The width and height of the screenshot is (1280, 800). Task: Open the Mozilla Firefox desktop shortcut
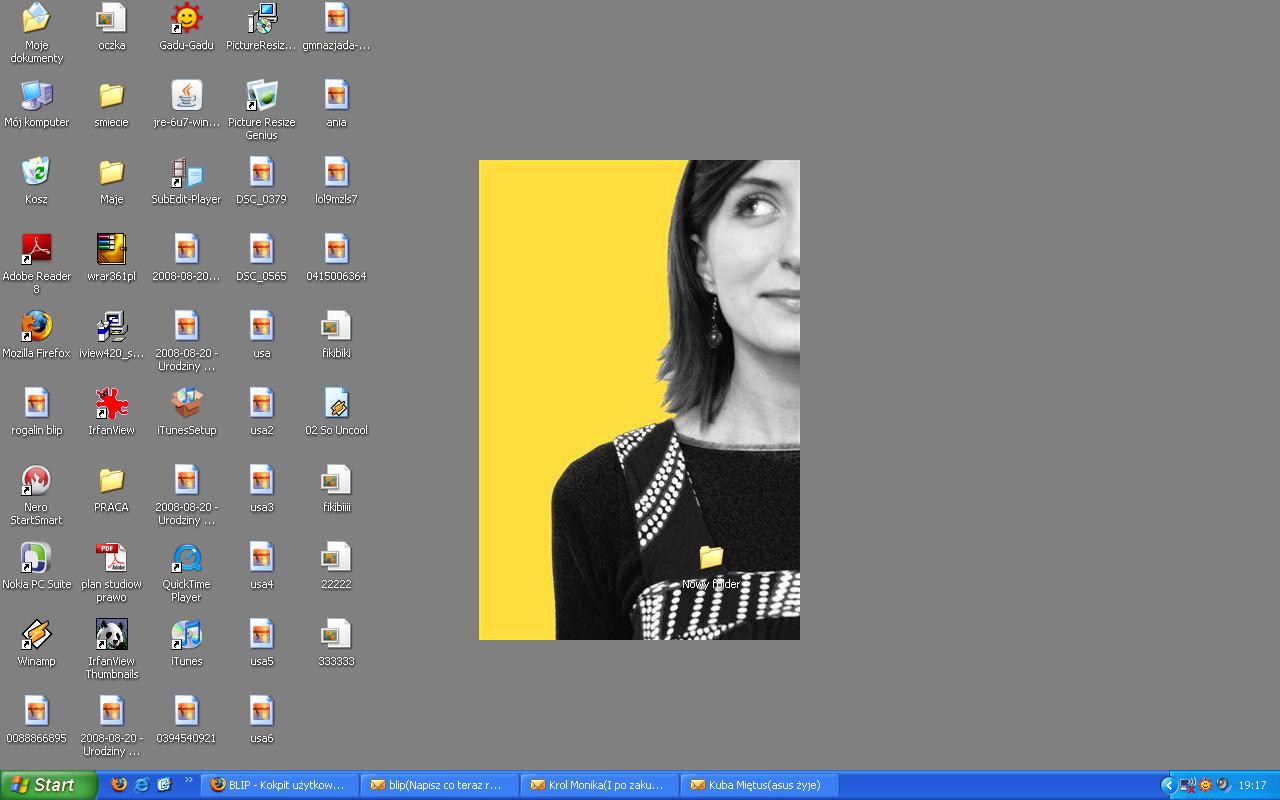[x=36, y=327]
